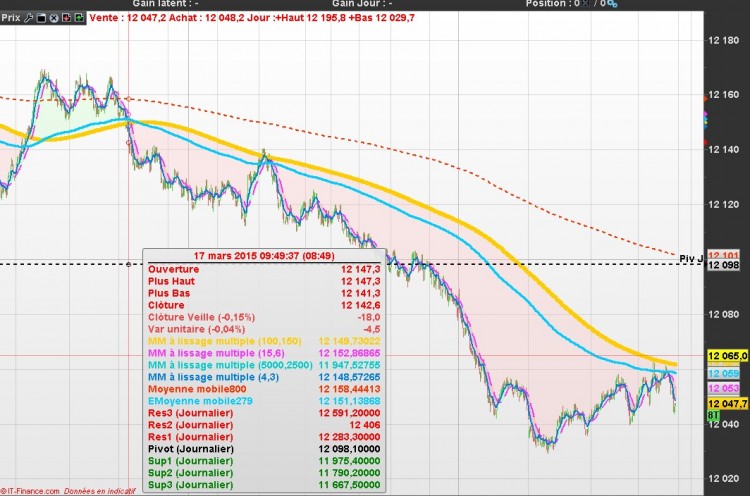This screenshot has height=496, width=750.
Task: Select the yellow 12 065,0 price tag
Action: tap(728, 356)
